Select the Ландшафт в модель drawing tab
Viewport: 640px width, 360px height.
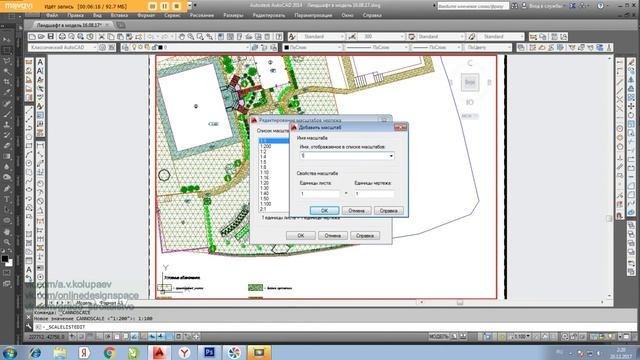[69, 25]
